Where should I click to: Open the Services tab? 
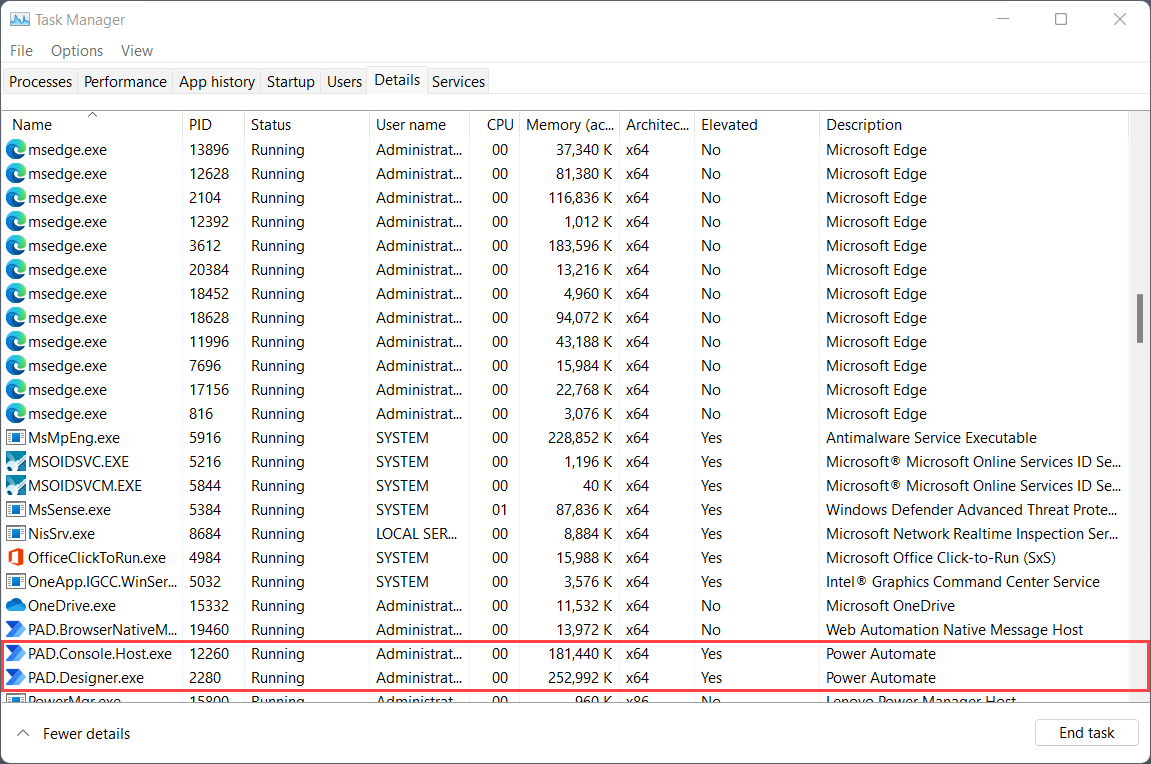tap(458, 81)
